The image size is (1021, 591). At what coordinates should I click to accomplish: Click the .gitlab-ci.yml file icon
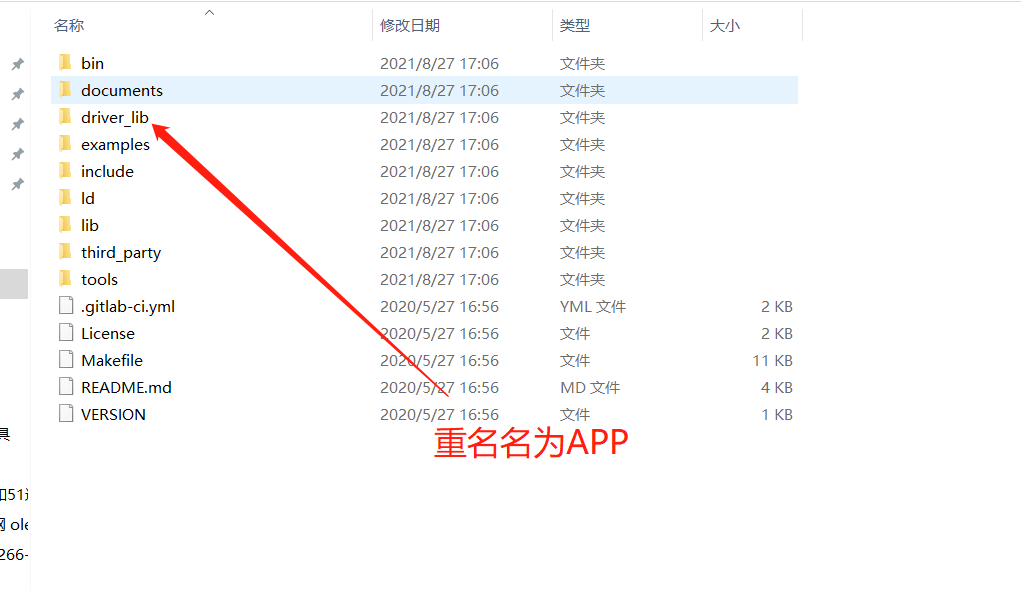click(x=66, y=306)
